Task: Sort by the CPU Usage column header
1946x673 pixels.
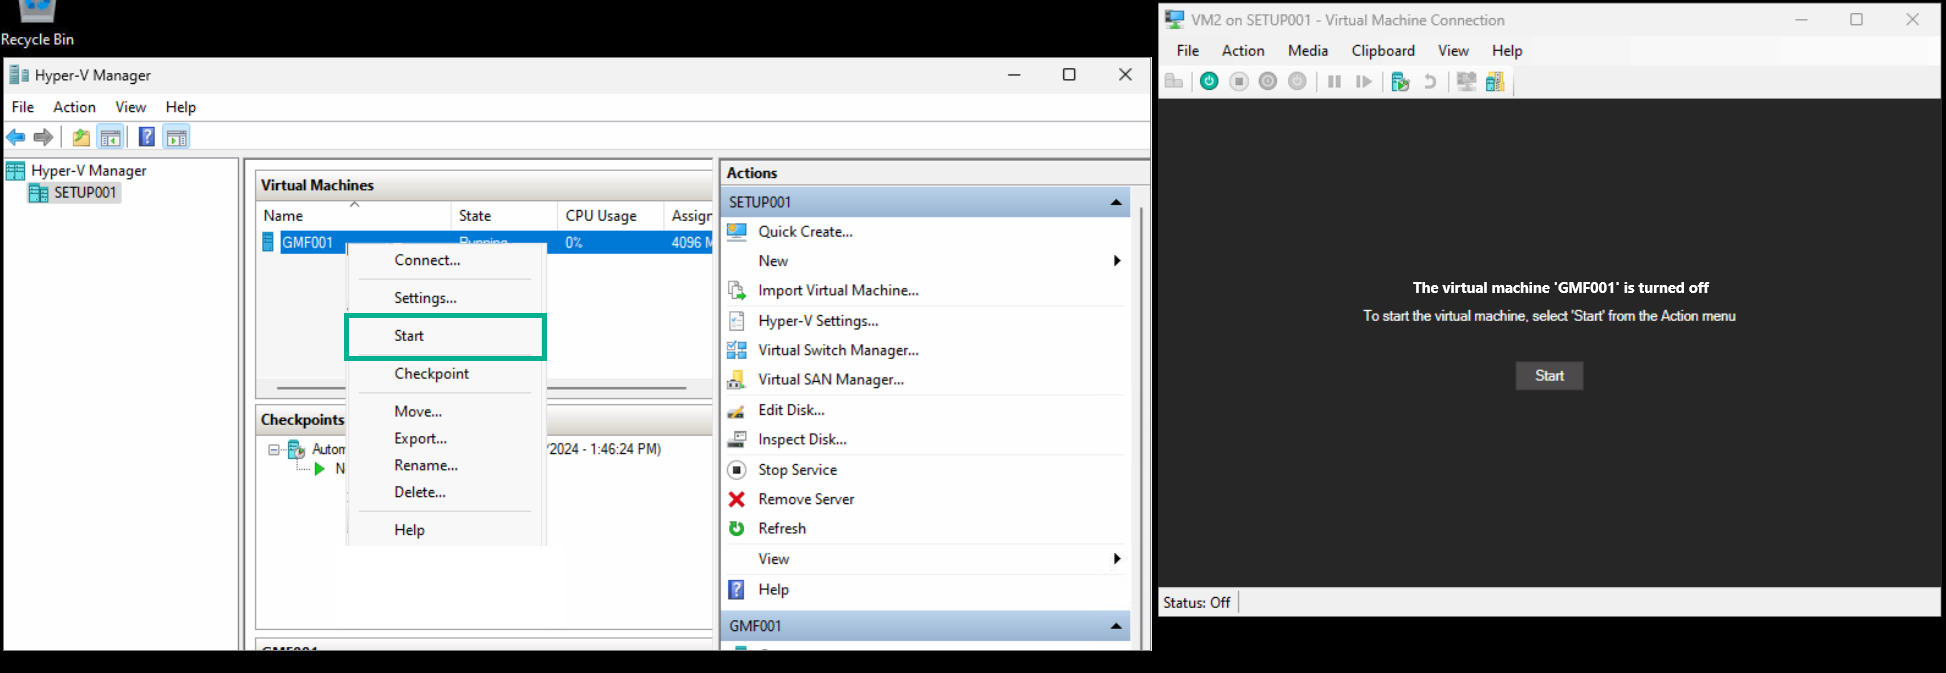Action: 610,216
